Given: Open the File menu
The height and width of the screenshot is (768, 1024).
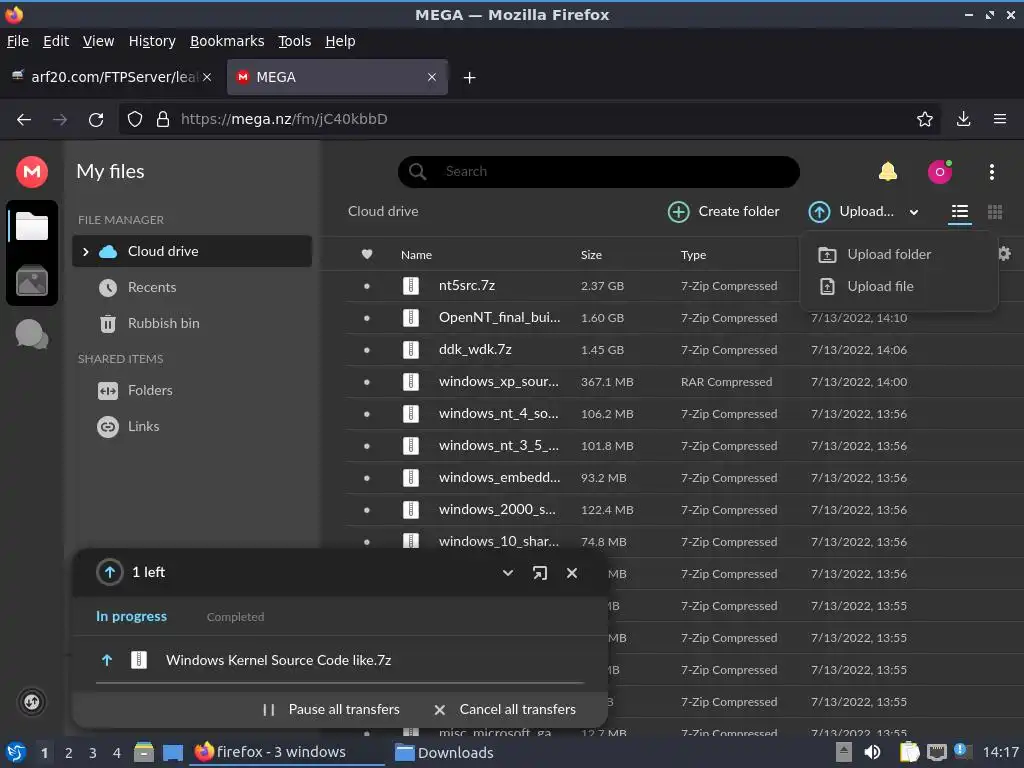Looking at the screenshot, I should (18, 41).
